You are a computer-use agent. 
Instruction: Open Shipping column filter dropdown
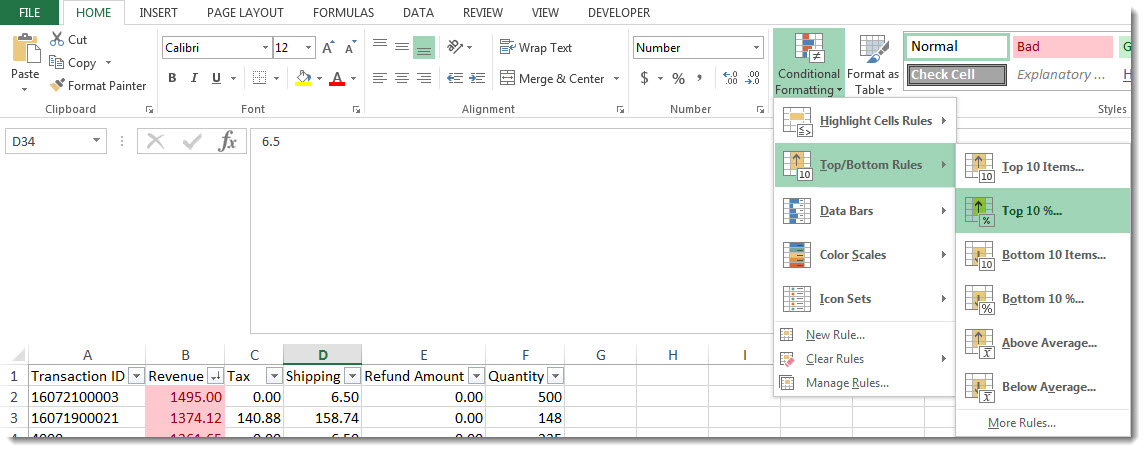coord(352,376)
